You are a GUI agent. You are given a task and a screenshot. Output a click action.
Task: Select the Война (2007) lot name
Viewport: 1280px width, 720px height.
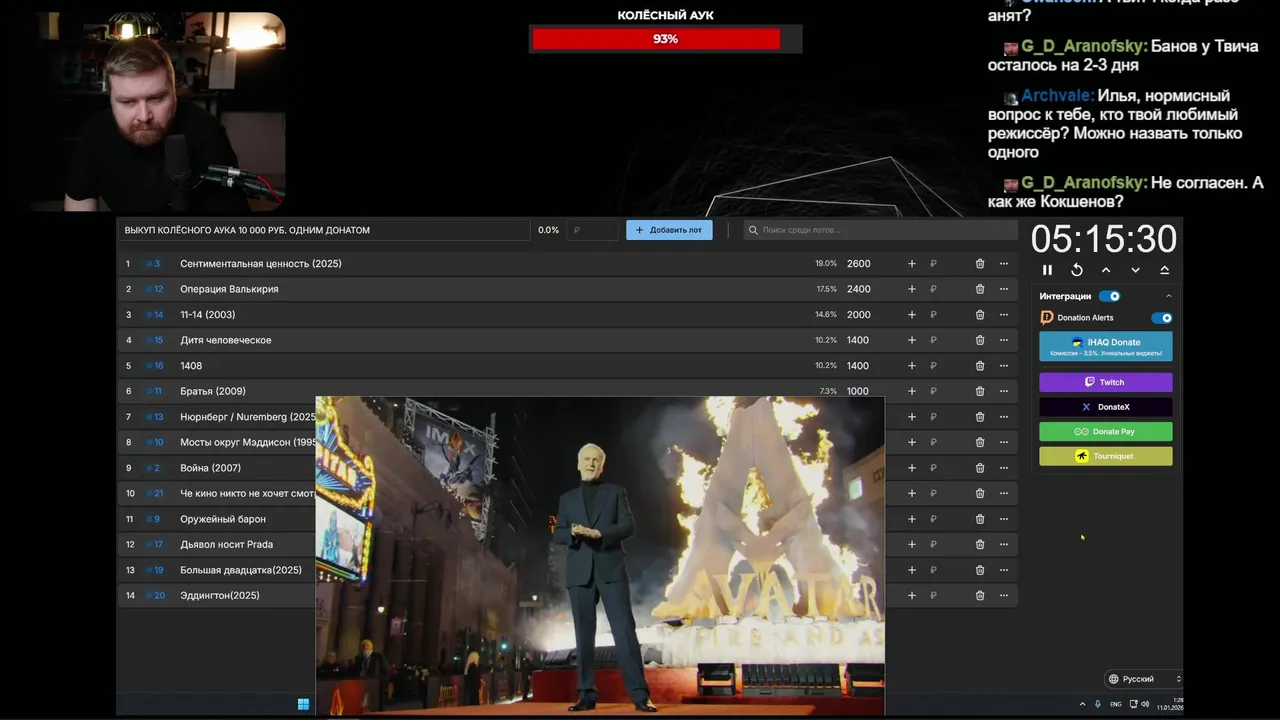210,468
